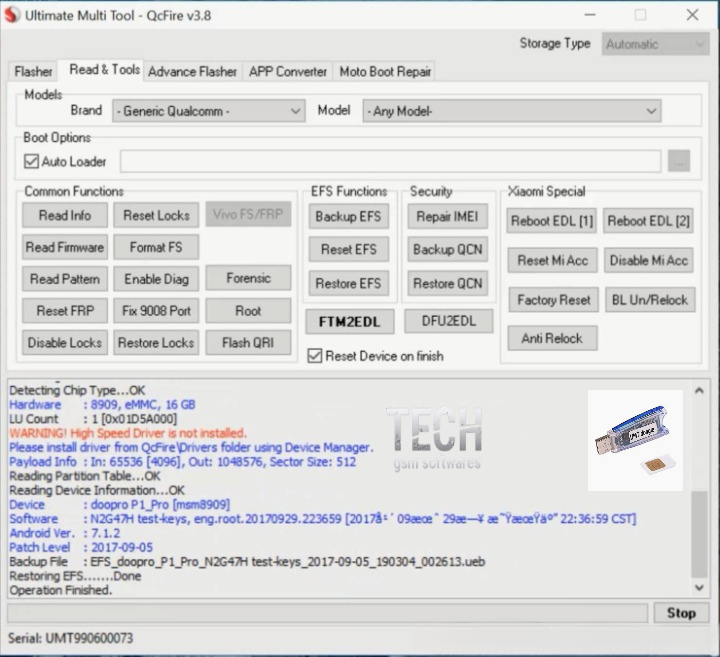The height and width of the screenshot is (657, 720).
Task: Click the Root button
Action: pos(248,310)
